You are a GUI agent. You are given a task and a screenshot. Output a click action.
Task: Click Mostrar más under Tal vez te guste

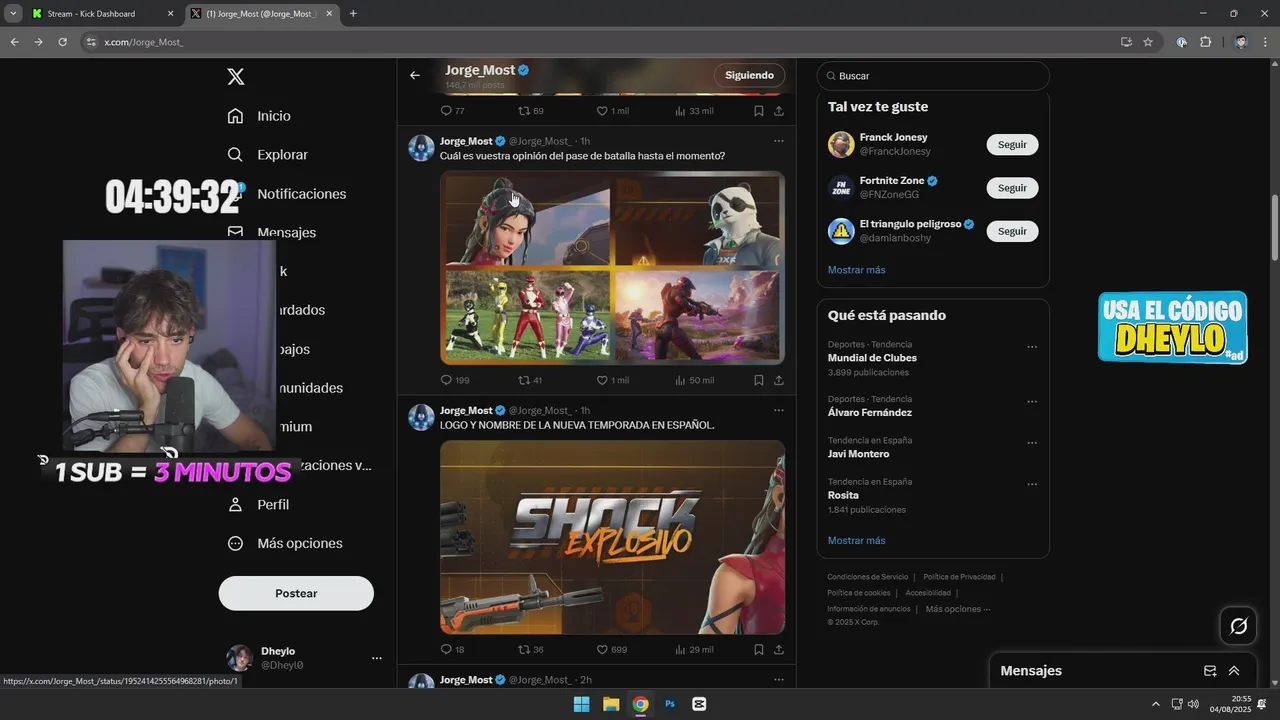856,270
